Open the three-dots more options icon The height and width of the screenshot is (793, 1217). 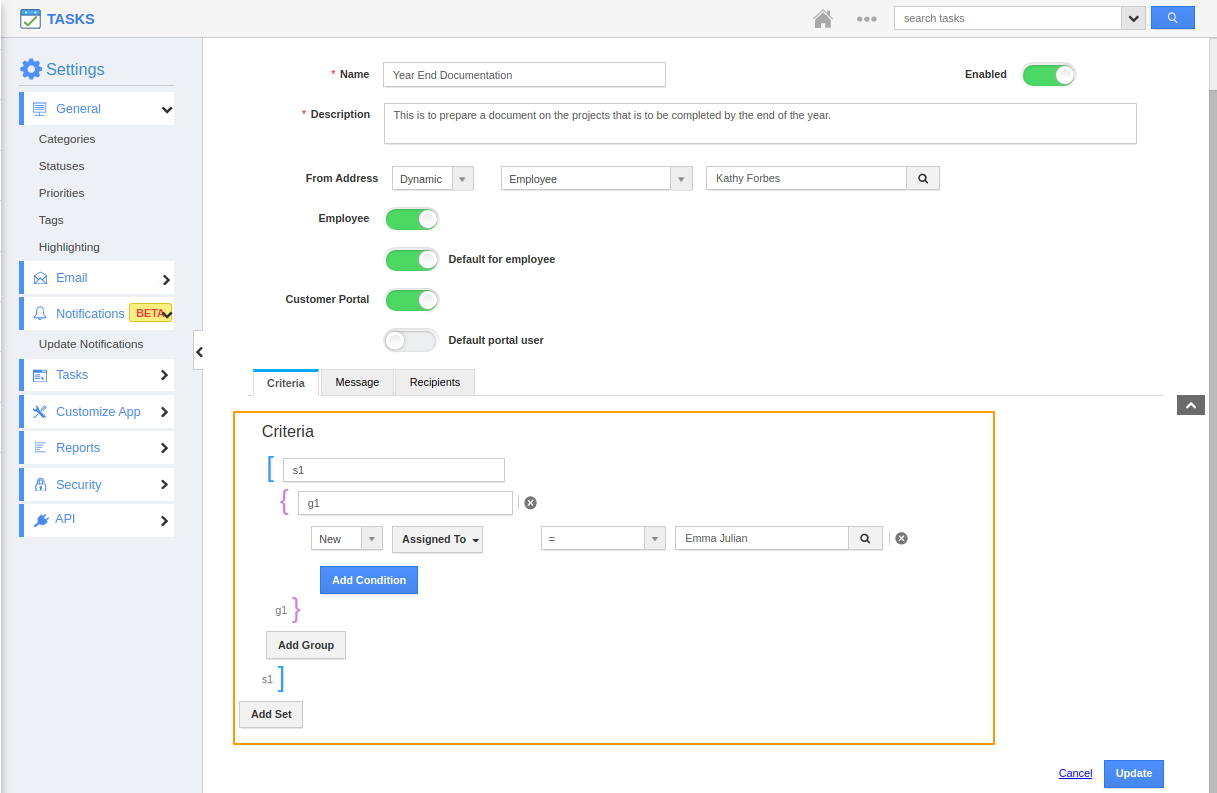pyautogui.click(x=866, y=18)
